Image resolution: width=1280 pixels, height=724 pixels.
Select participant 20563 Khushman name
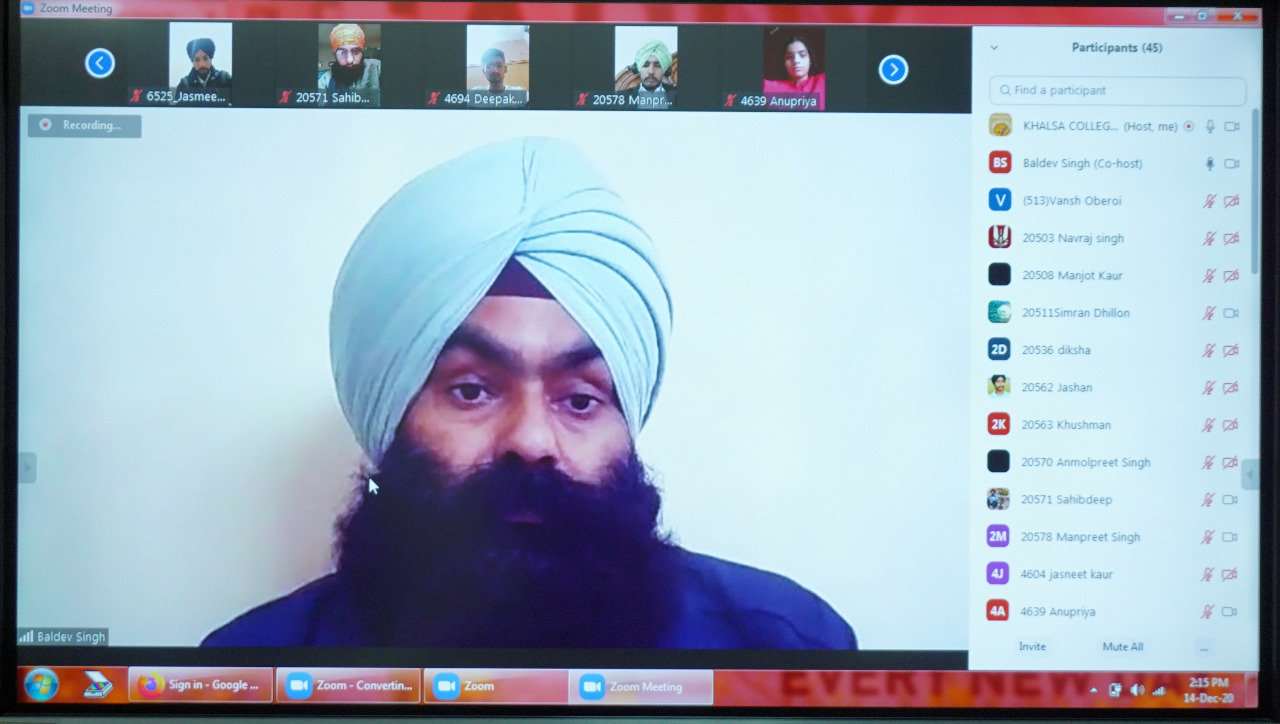click(1066, 425)
